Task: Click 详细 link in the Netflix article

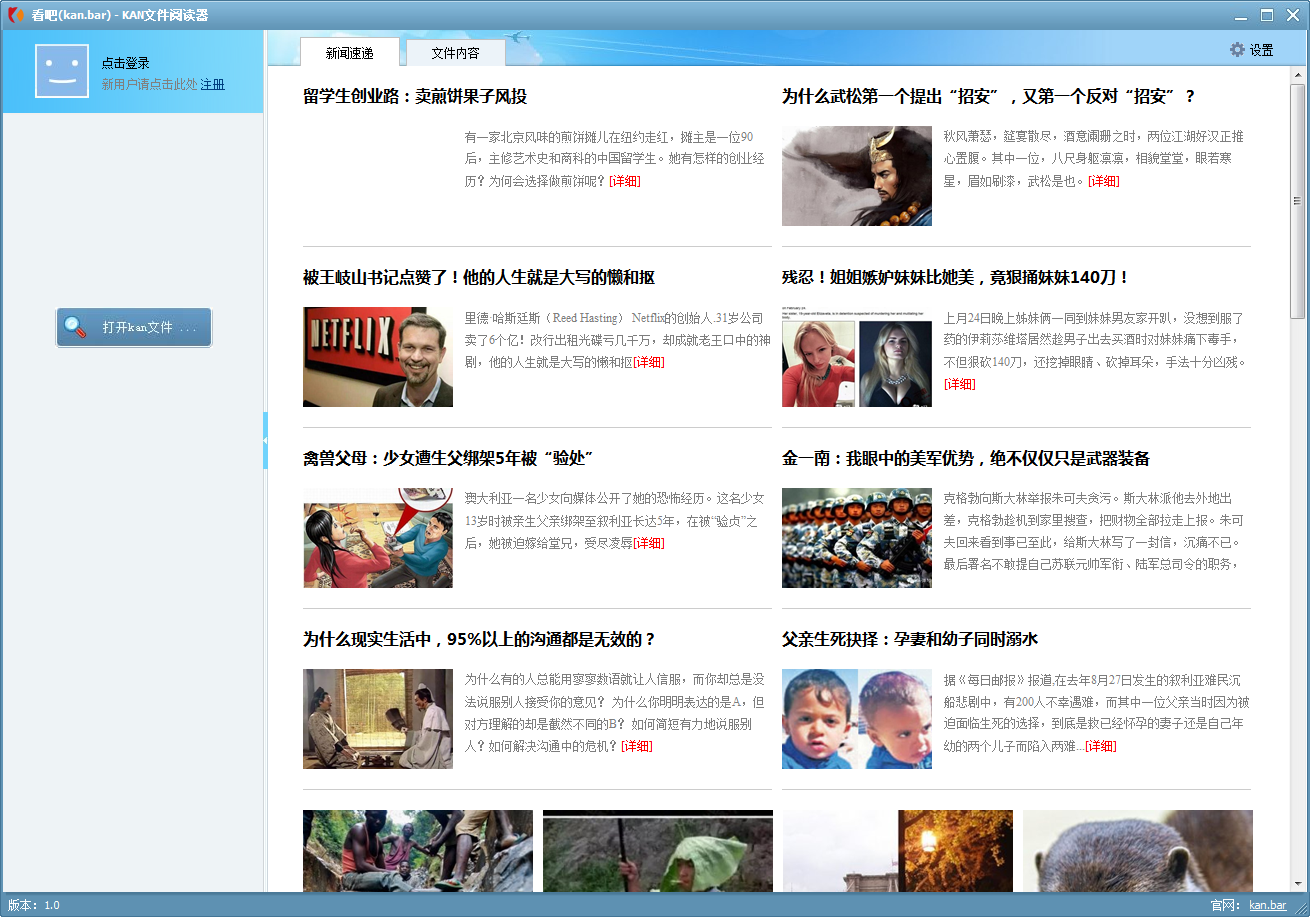Action: click(648, 362)
